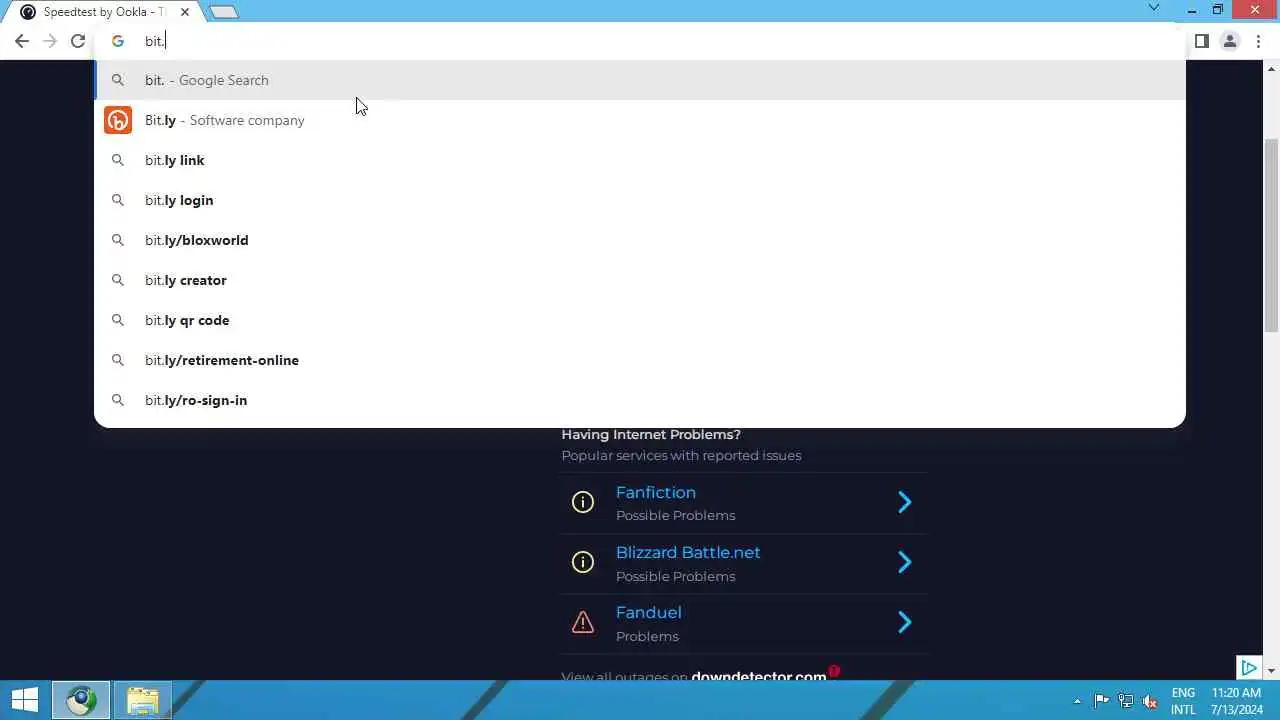Click the scrollbar down arrow

[1272, 670]
